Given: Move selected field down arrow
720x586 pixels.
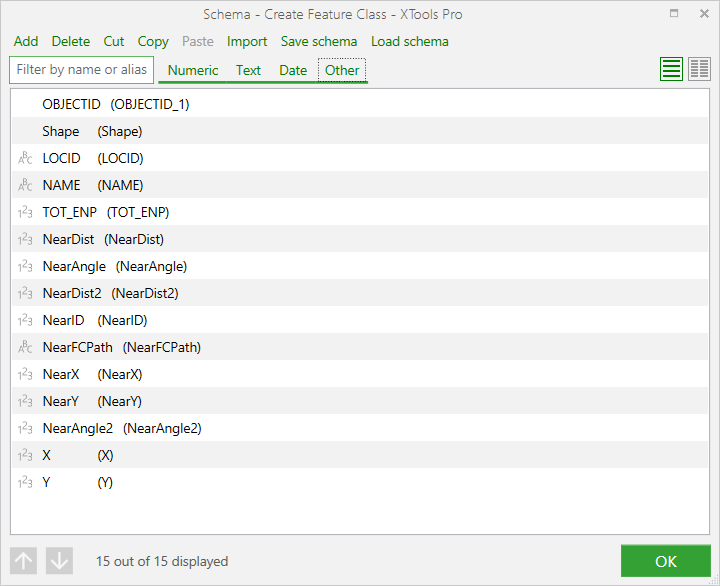Looking at the screenshot, I should (59, 561).
